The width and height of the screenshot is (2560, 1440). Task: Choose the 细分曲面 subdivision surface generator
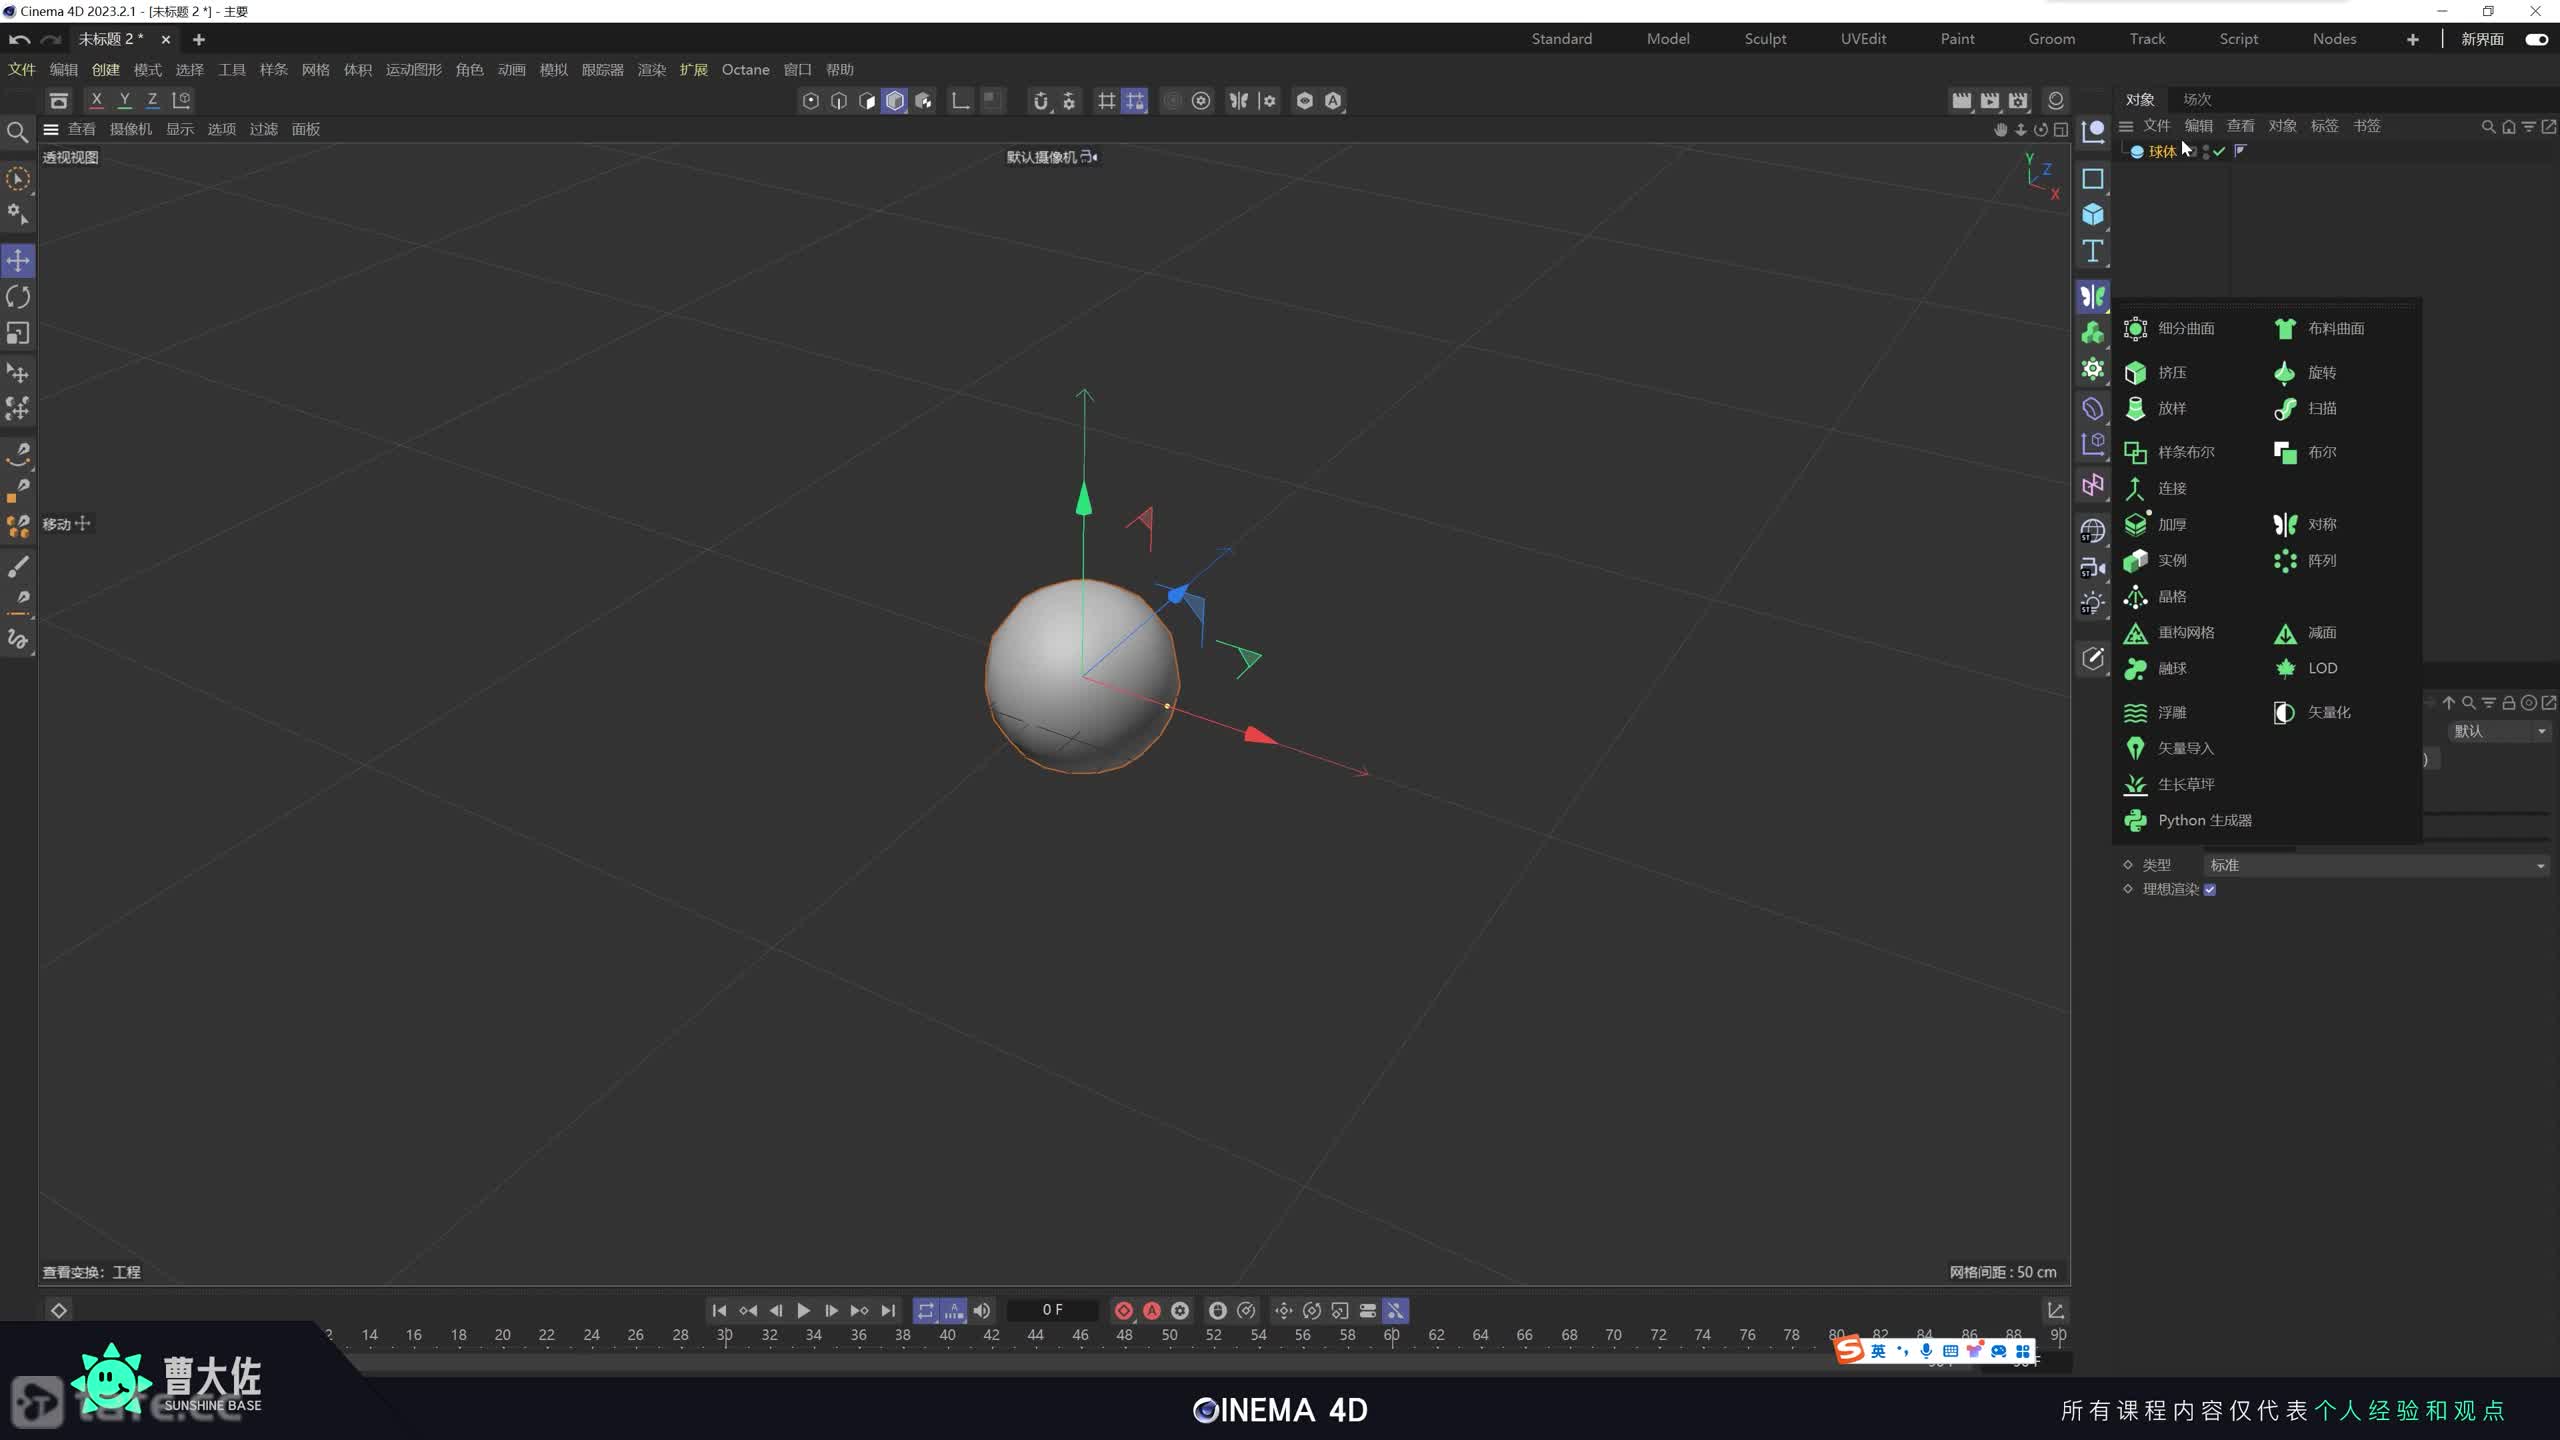coord(2185,329)
